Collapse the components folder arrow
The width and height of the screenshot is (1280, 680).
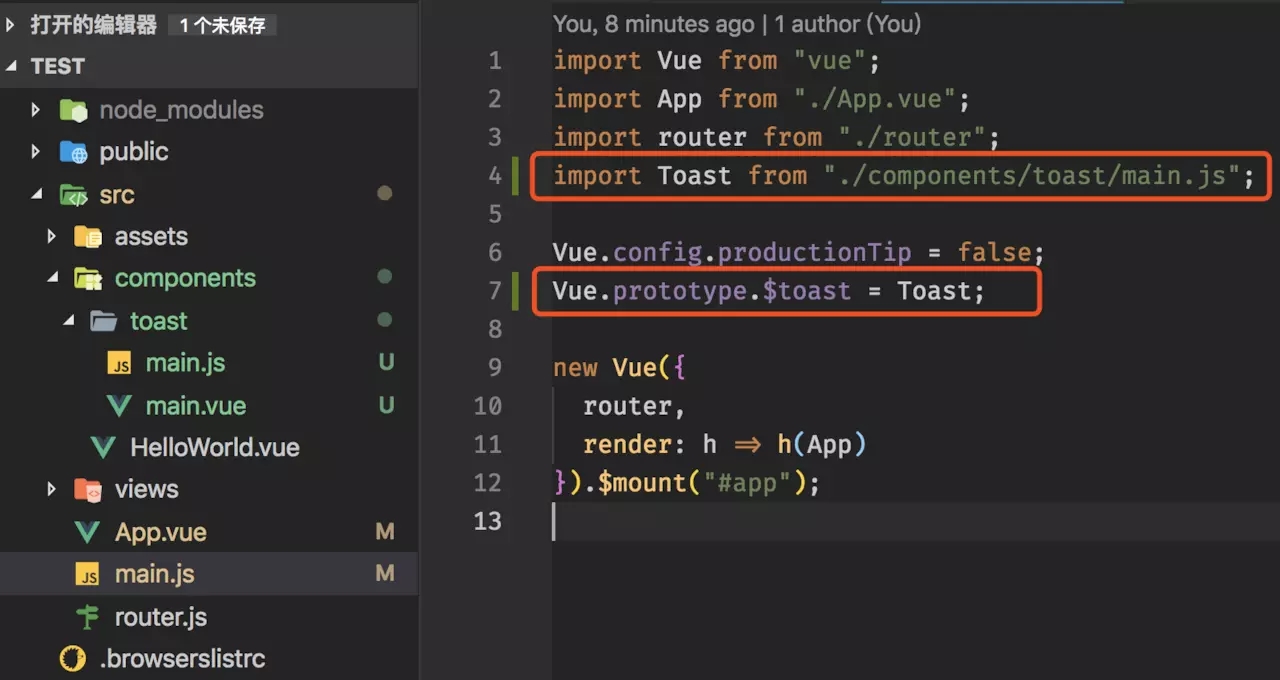pos(52,278)
